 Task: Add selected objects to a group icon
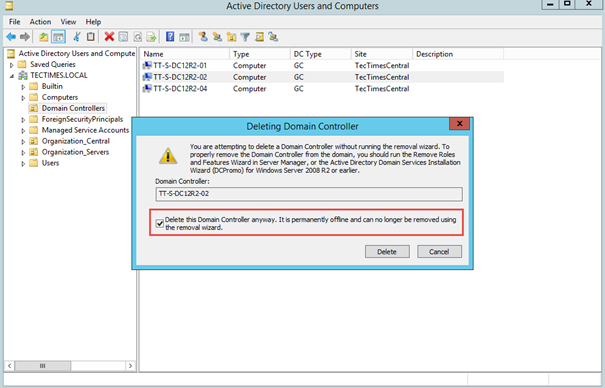coord(274,37)
